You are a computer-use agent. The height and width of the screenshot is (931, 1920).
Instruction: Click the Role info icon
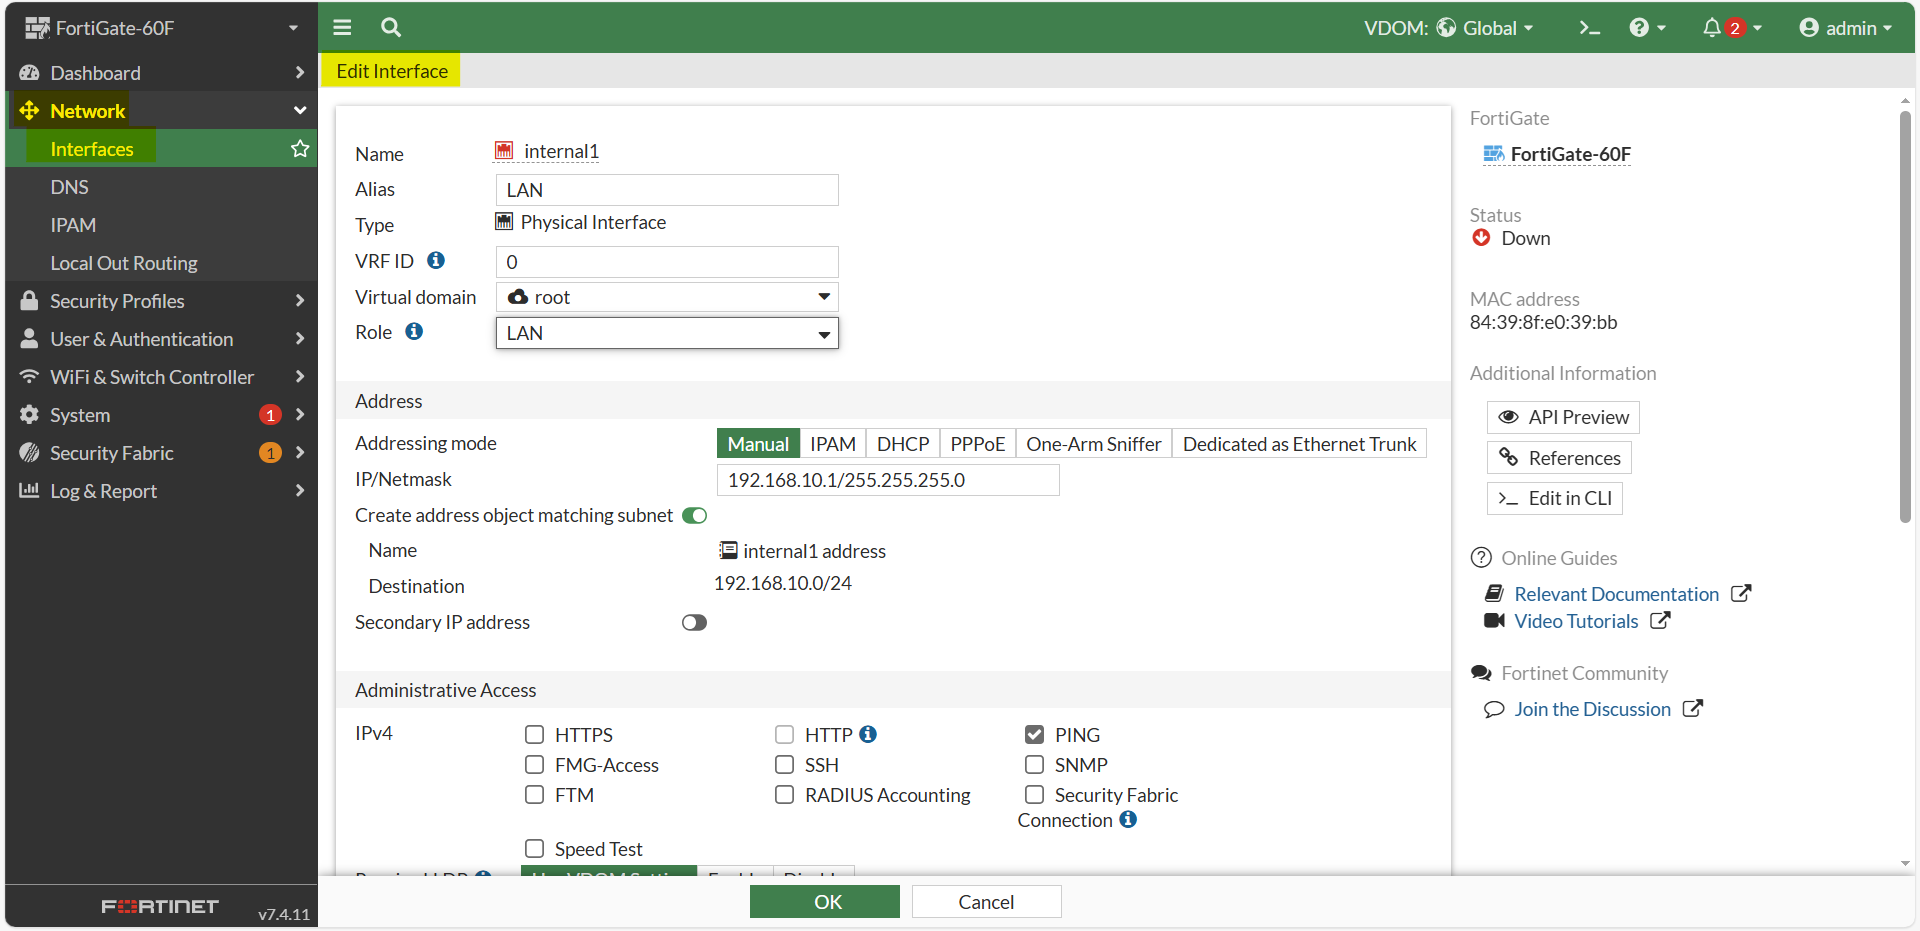[414, 331]
